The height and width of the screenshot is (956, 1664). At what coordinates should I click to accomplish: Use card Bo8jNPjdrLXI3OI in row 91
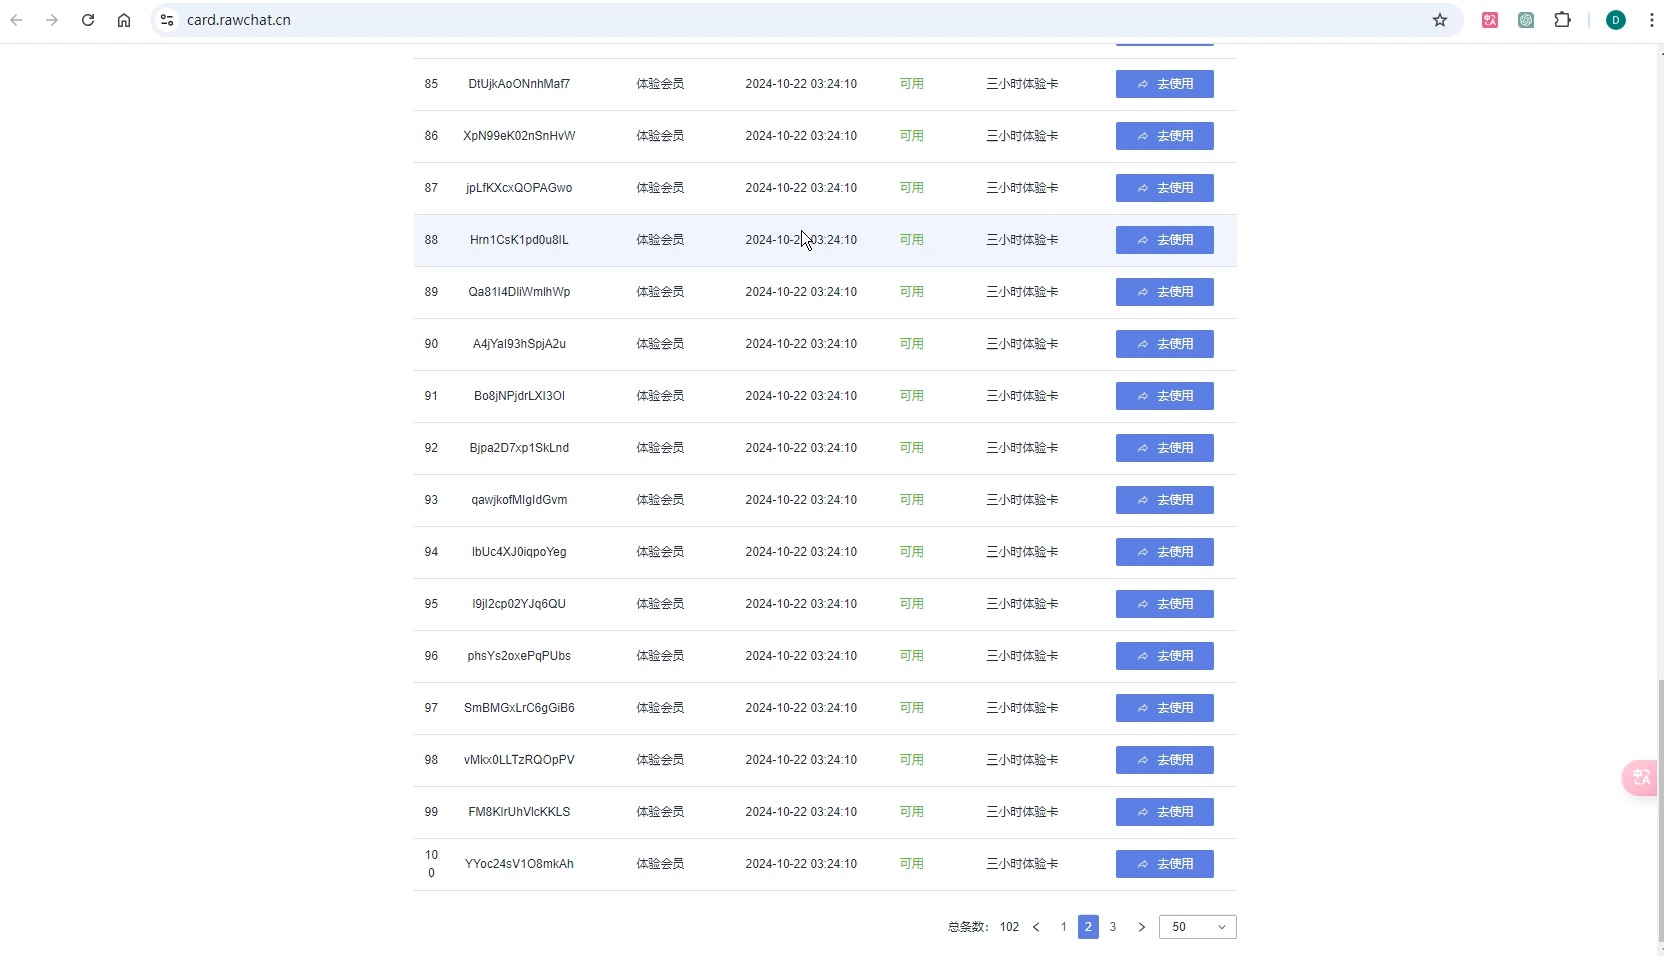[x=1165, y=396]
